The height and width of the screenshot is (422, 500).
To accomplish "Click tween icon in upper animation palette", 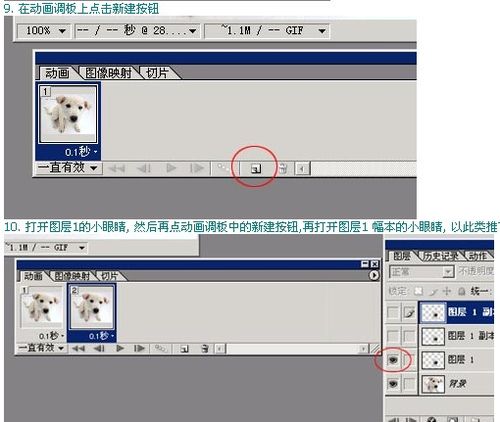I will coord(223,168).
